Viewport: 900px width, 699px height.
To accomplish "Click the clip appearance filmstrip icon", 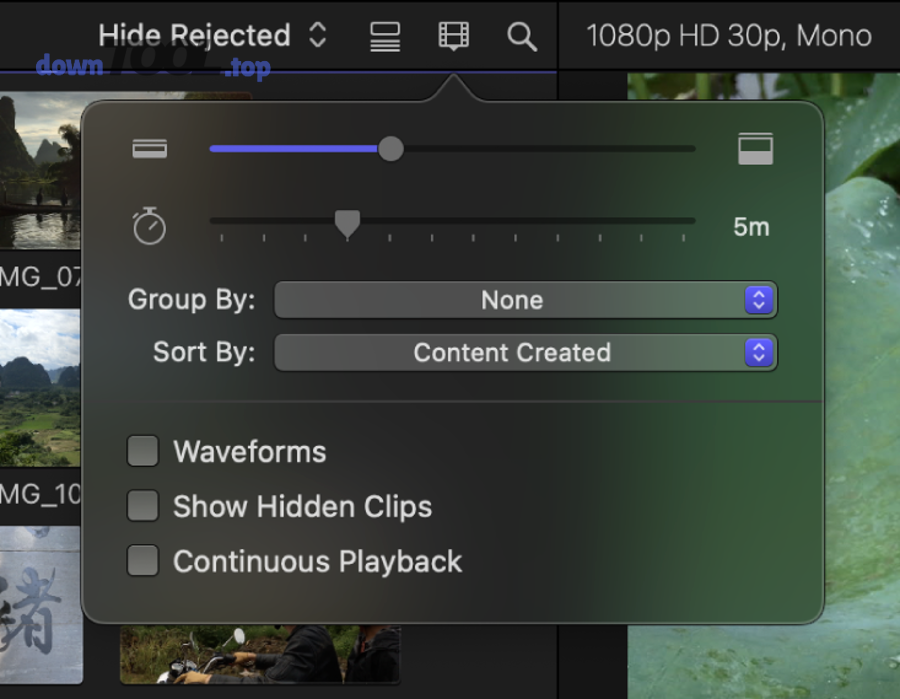I will (453, 36).
